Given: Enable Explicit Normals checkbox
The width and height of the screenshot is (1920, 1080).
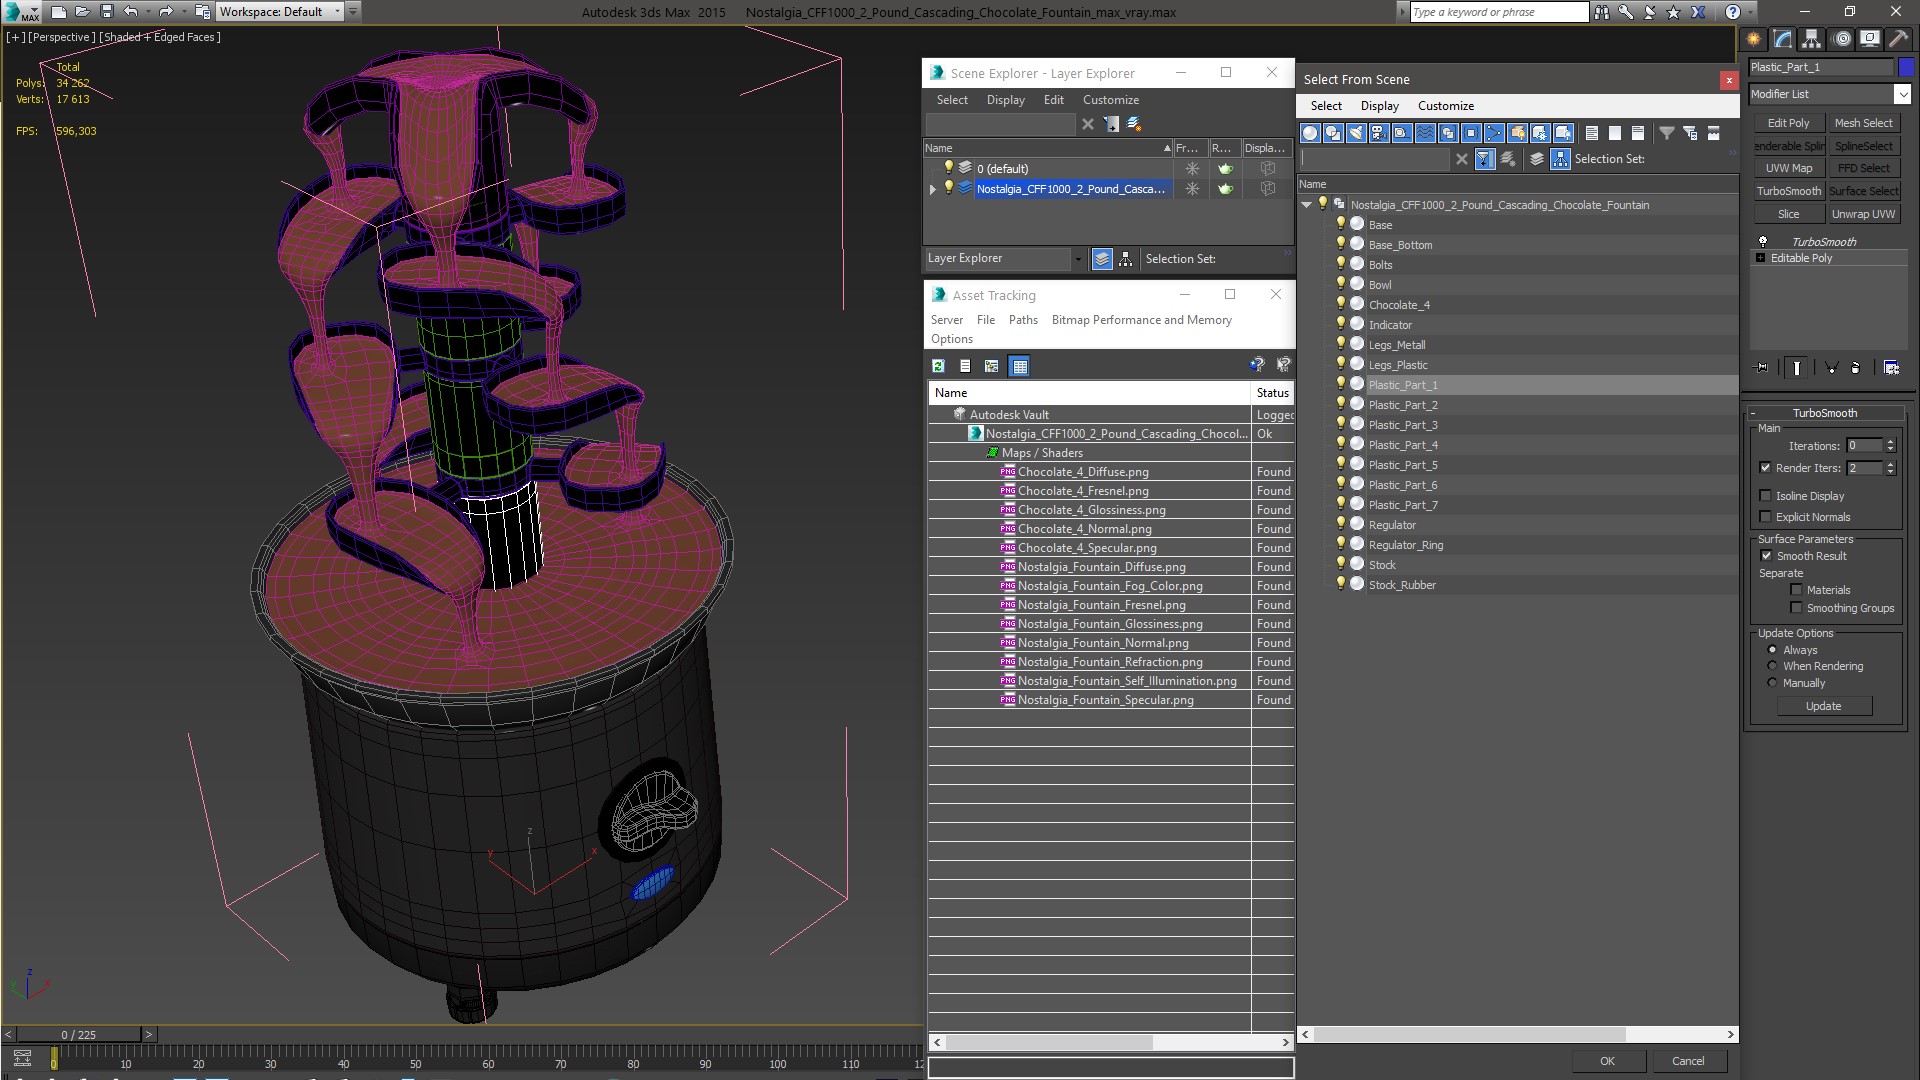Looking at the screenshot, I should 1766,517.
